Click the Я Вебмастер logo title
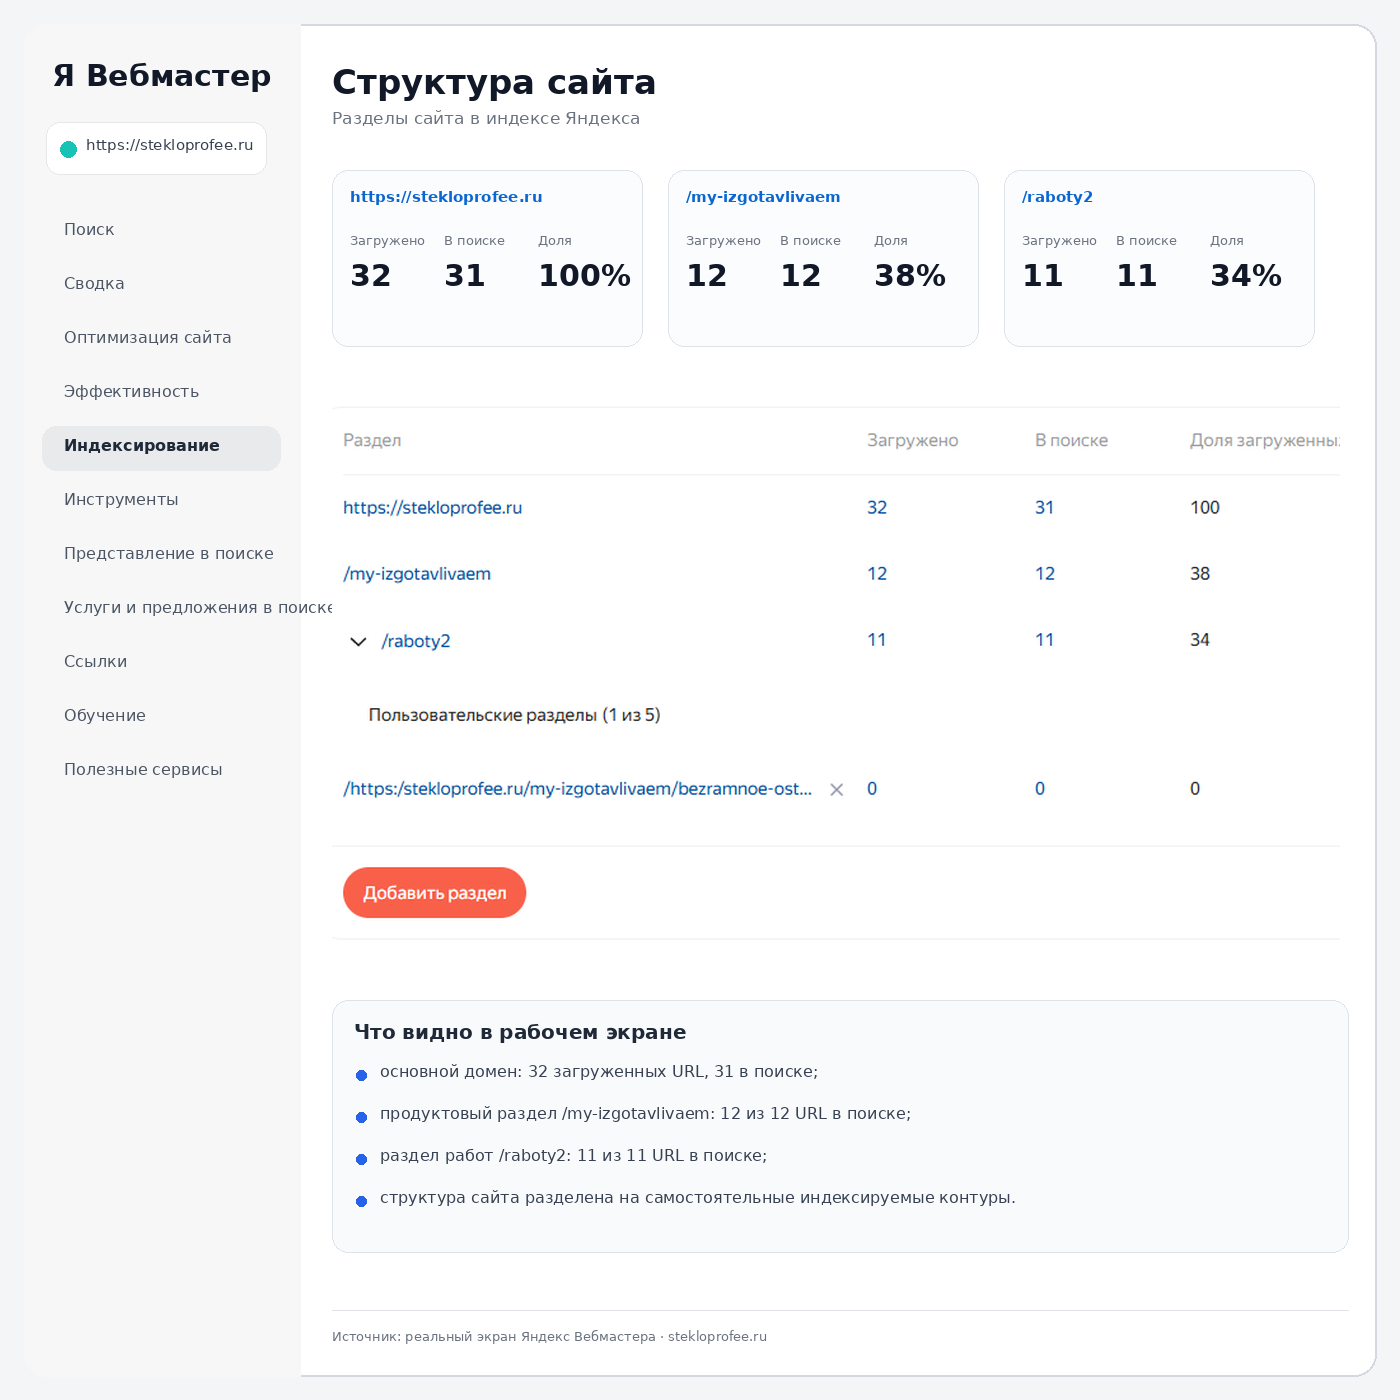Viewport: 1400px width, 1400px height. pyautogui.click(x=162, y=76)
